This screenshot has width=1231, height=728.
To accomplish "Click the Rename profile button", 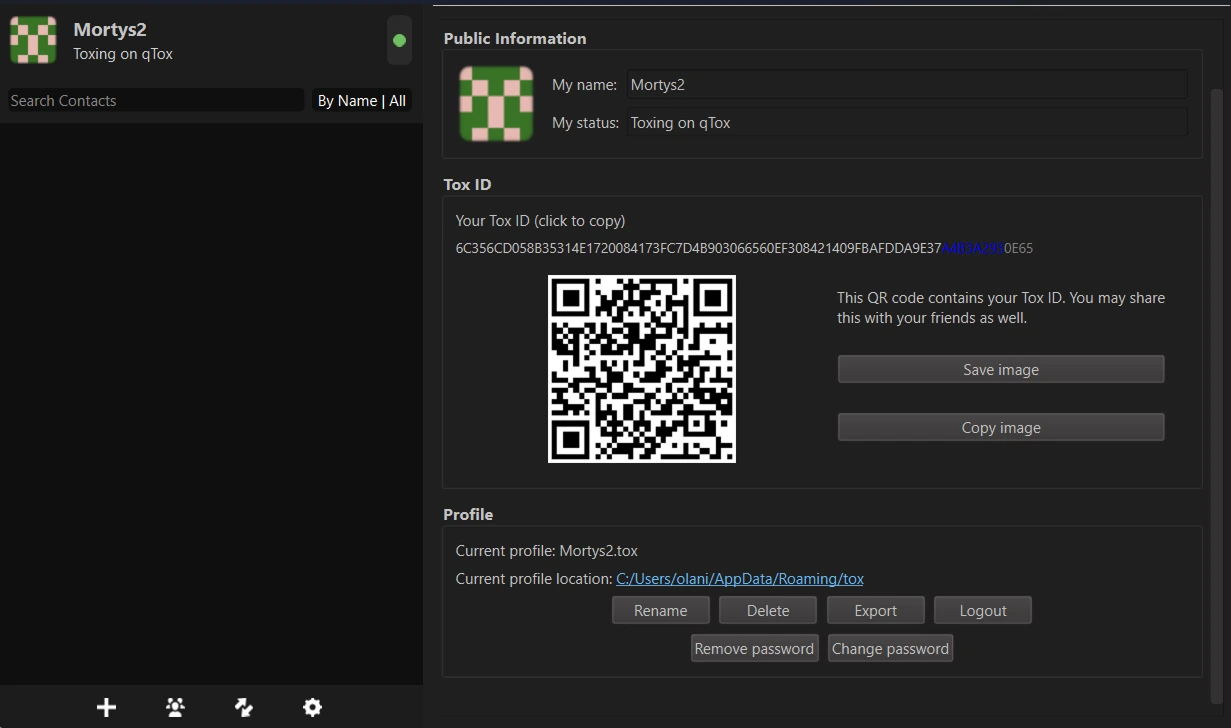I will click(661, 611).
